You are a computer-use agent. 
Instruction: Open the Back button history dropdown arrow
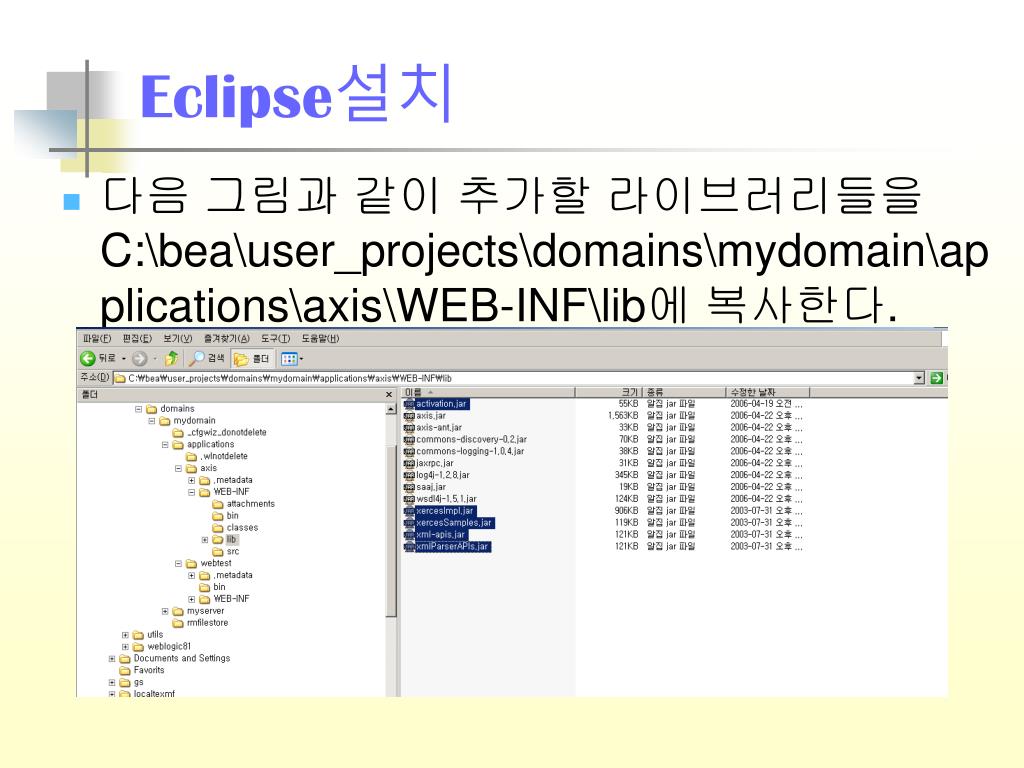click(x=124, y=359)
